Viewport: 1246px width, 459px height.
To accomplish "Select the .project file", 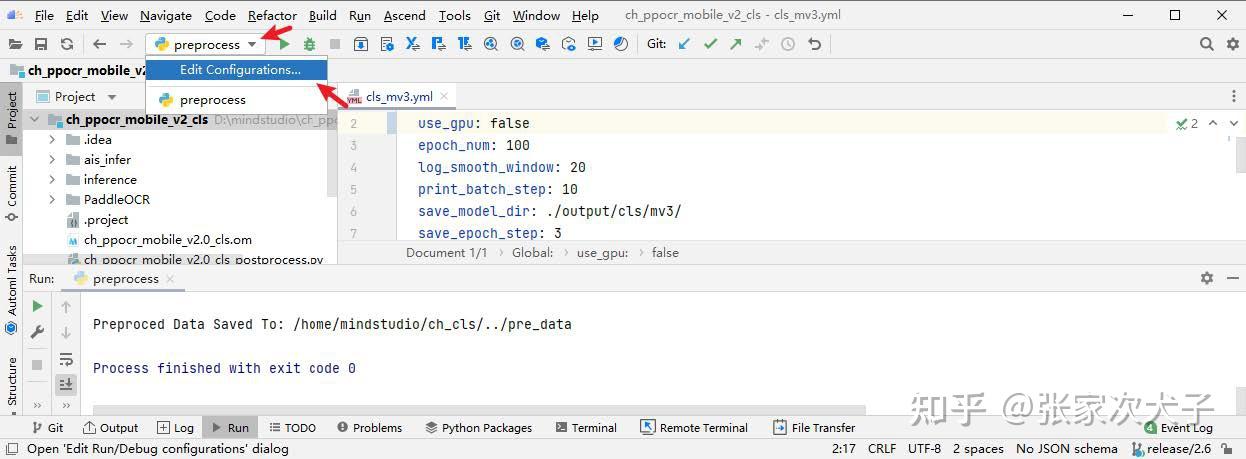I will coord(106,220).
